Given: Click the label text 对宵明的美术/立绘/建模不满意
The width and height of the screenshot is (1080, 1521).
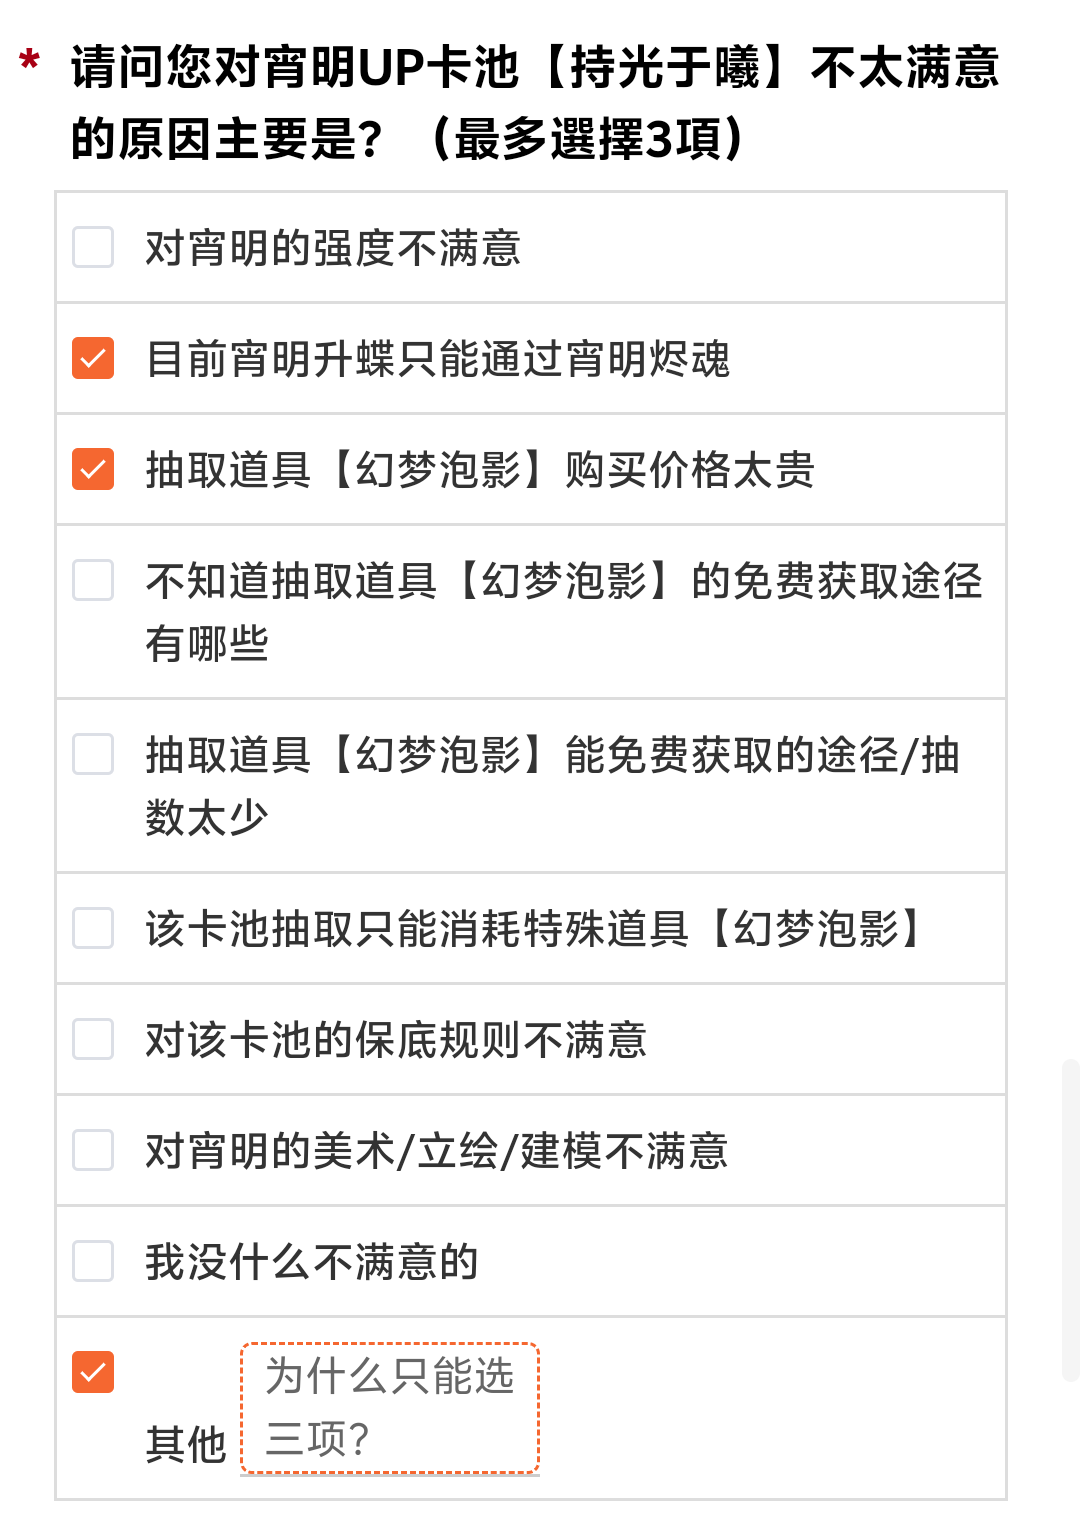Looking at the screenshot, I should pos(437,1151).
